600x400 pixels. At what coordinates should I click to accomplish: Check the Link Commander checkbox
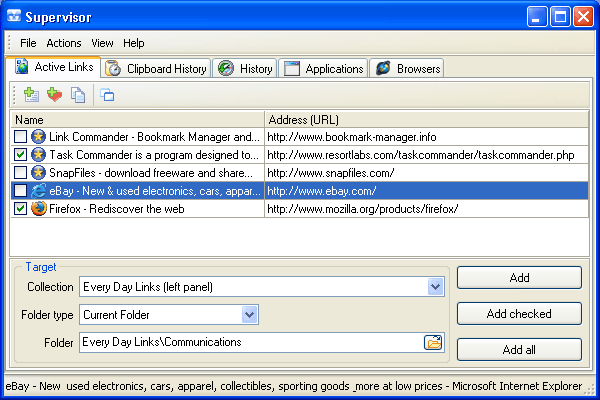pyautogui.click(x=20, y=137)
